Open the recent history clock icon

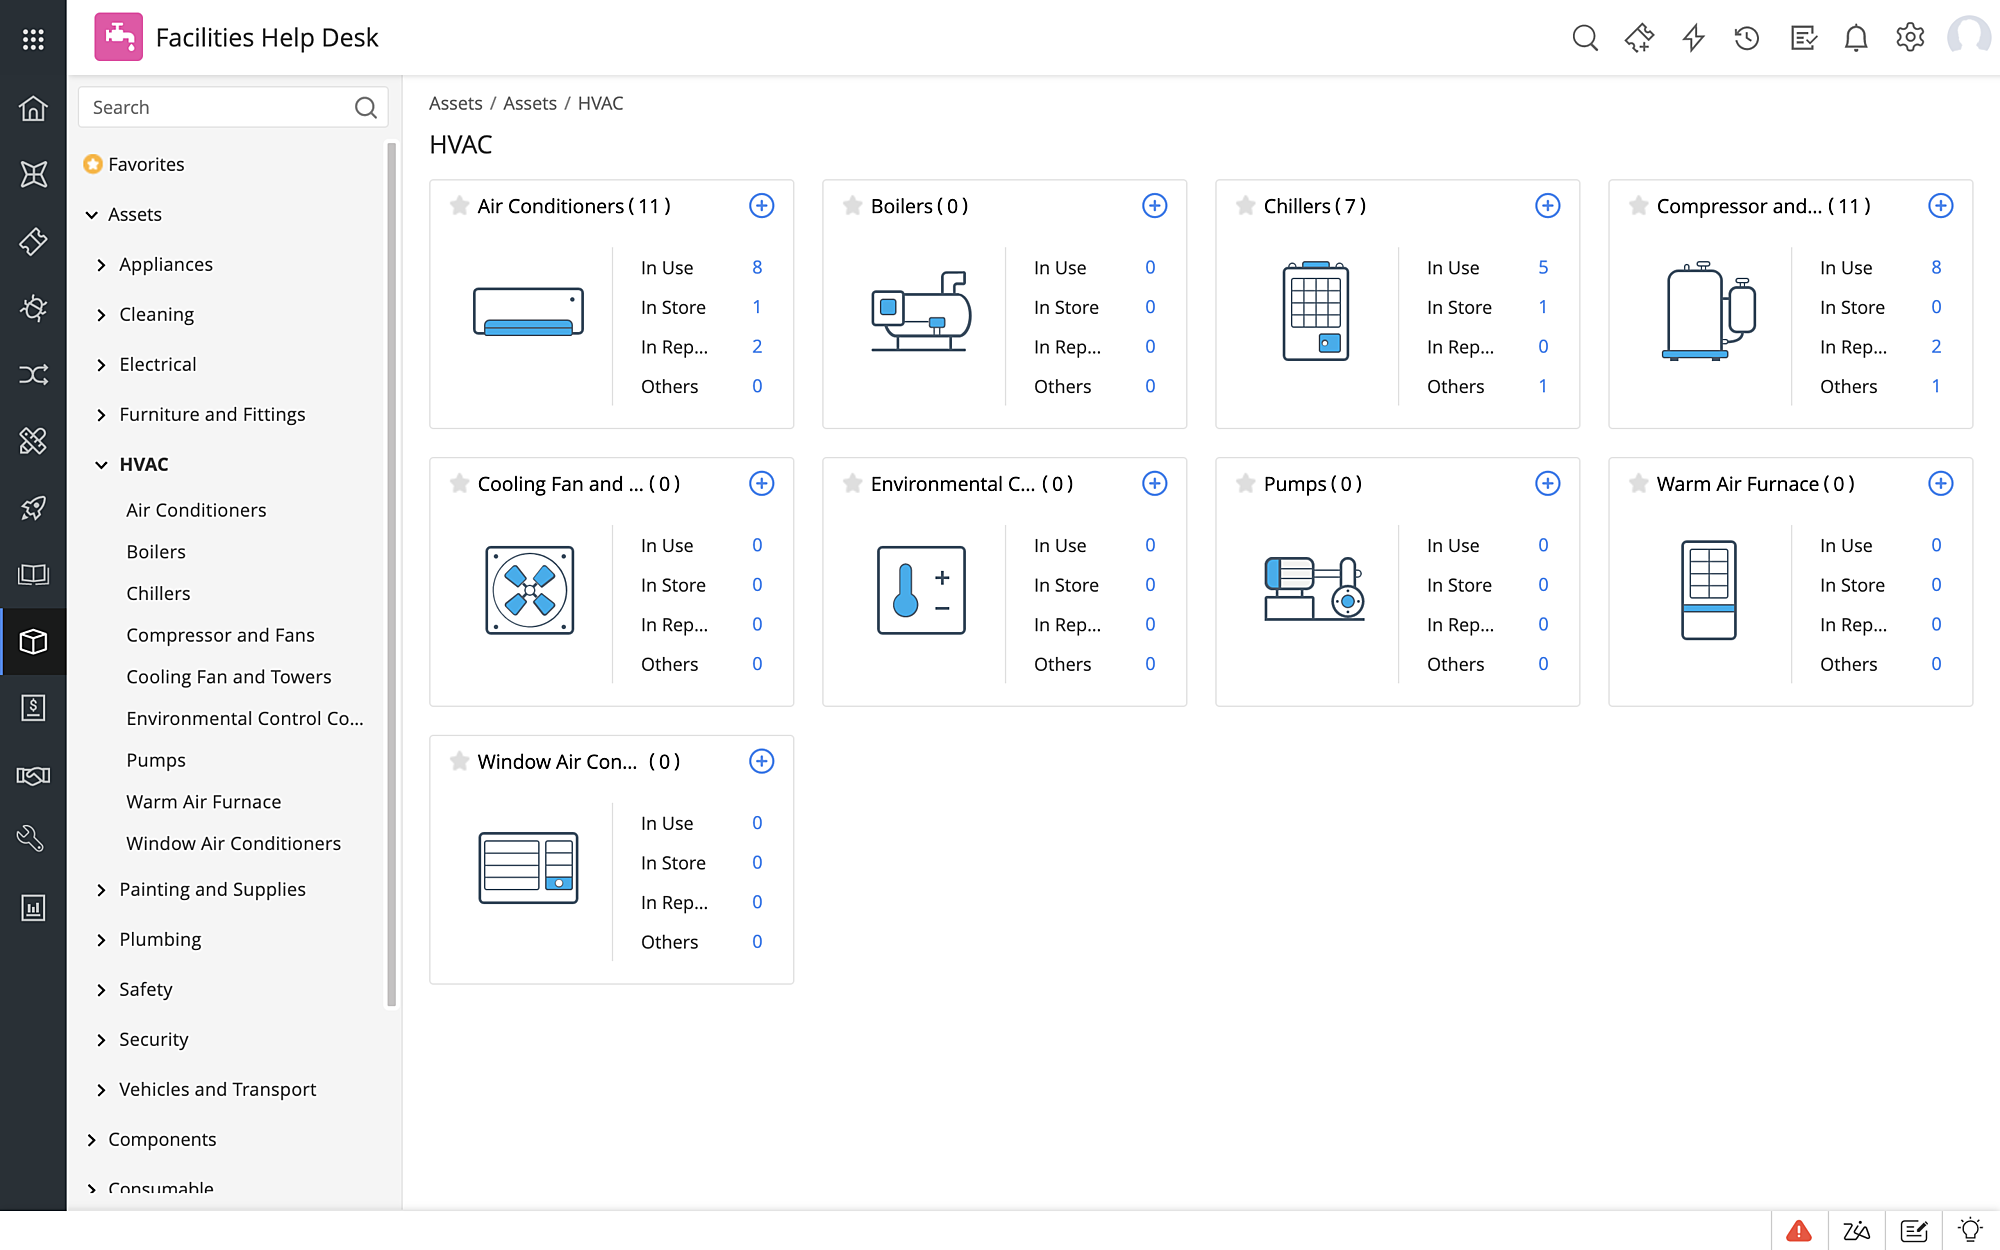coord(1746,38)
